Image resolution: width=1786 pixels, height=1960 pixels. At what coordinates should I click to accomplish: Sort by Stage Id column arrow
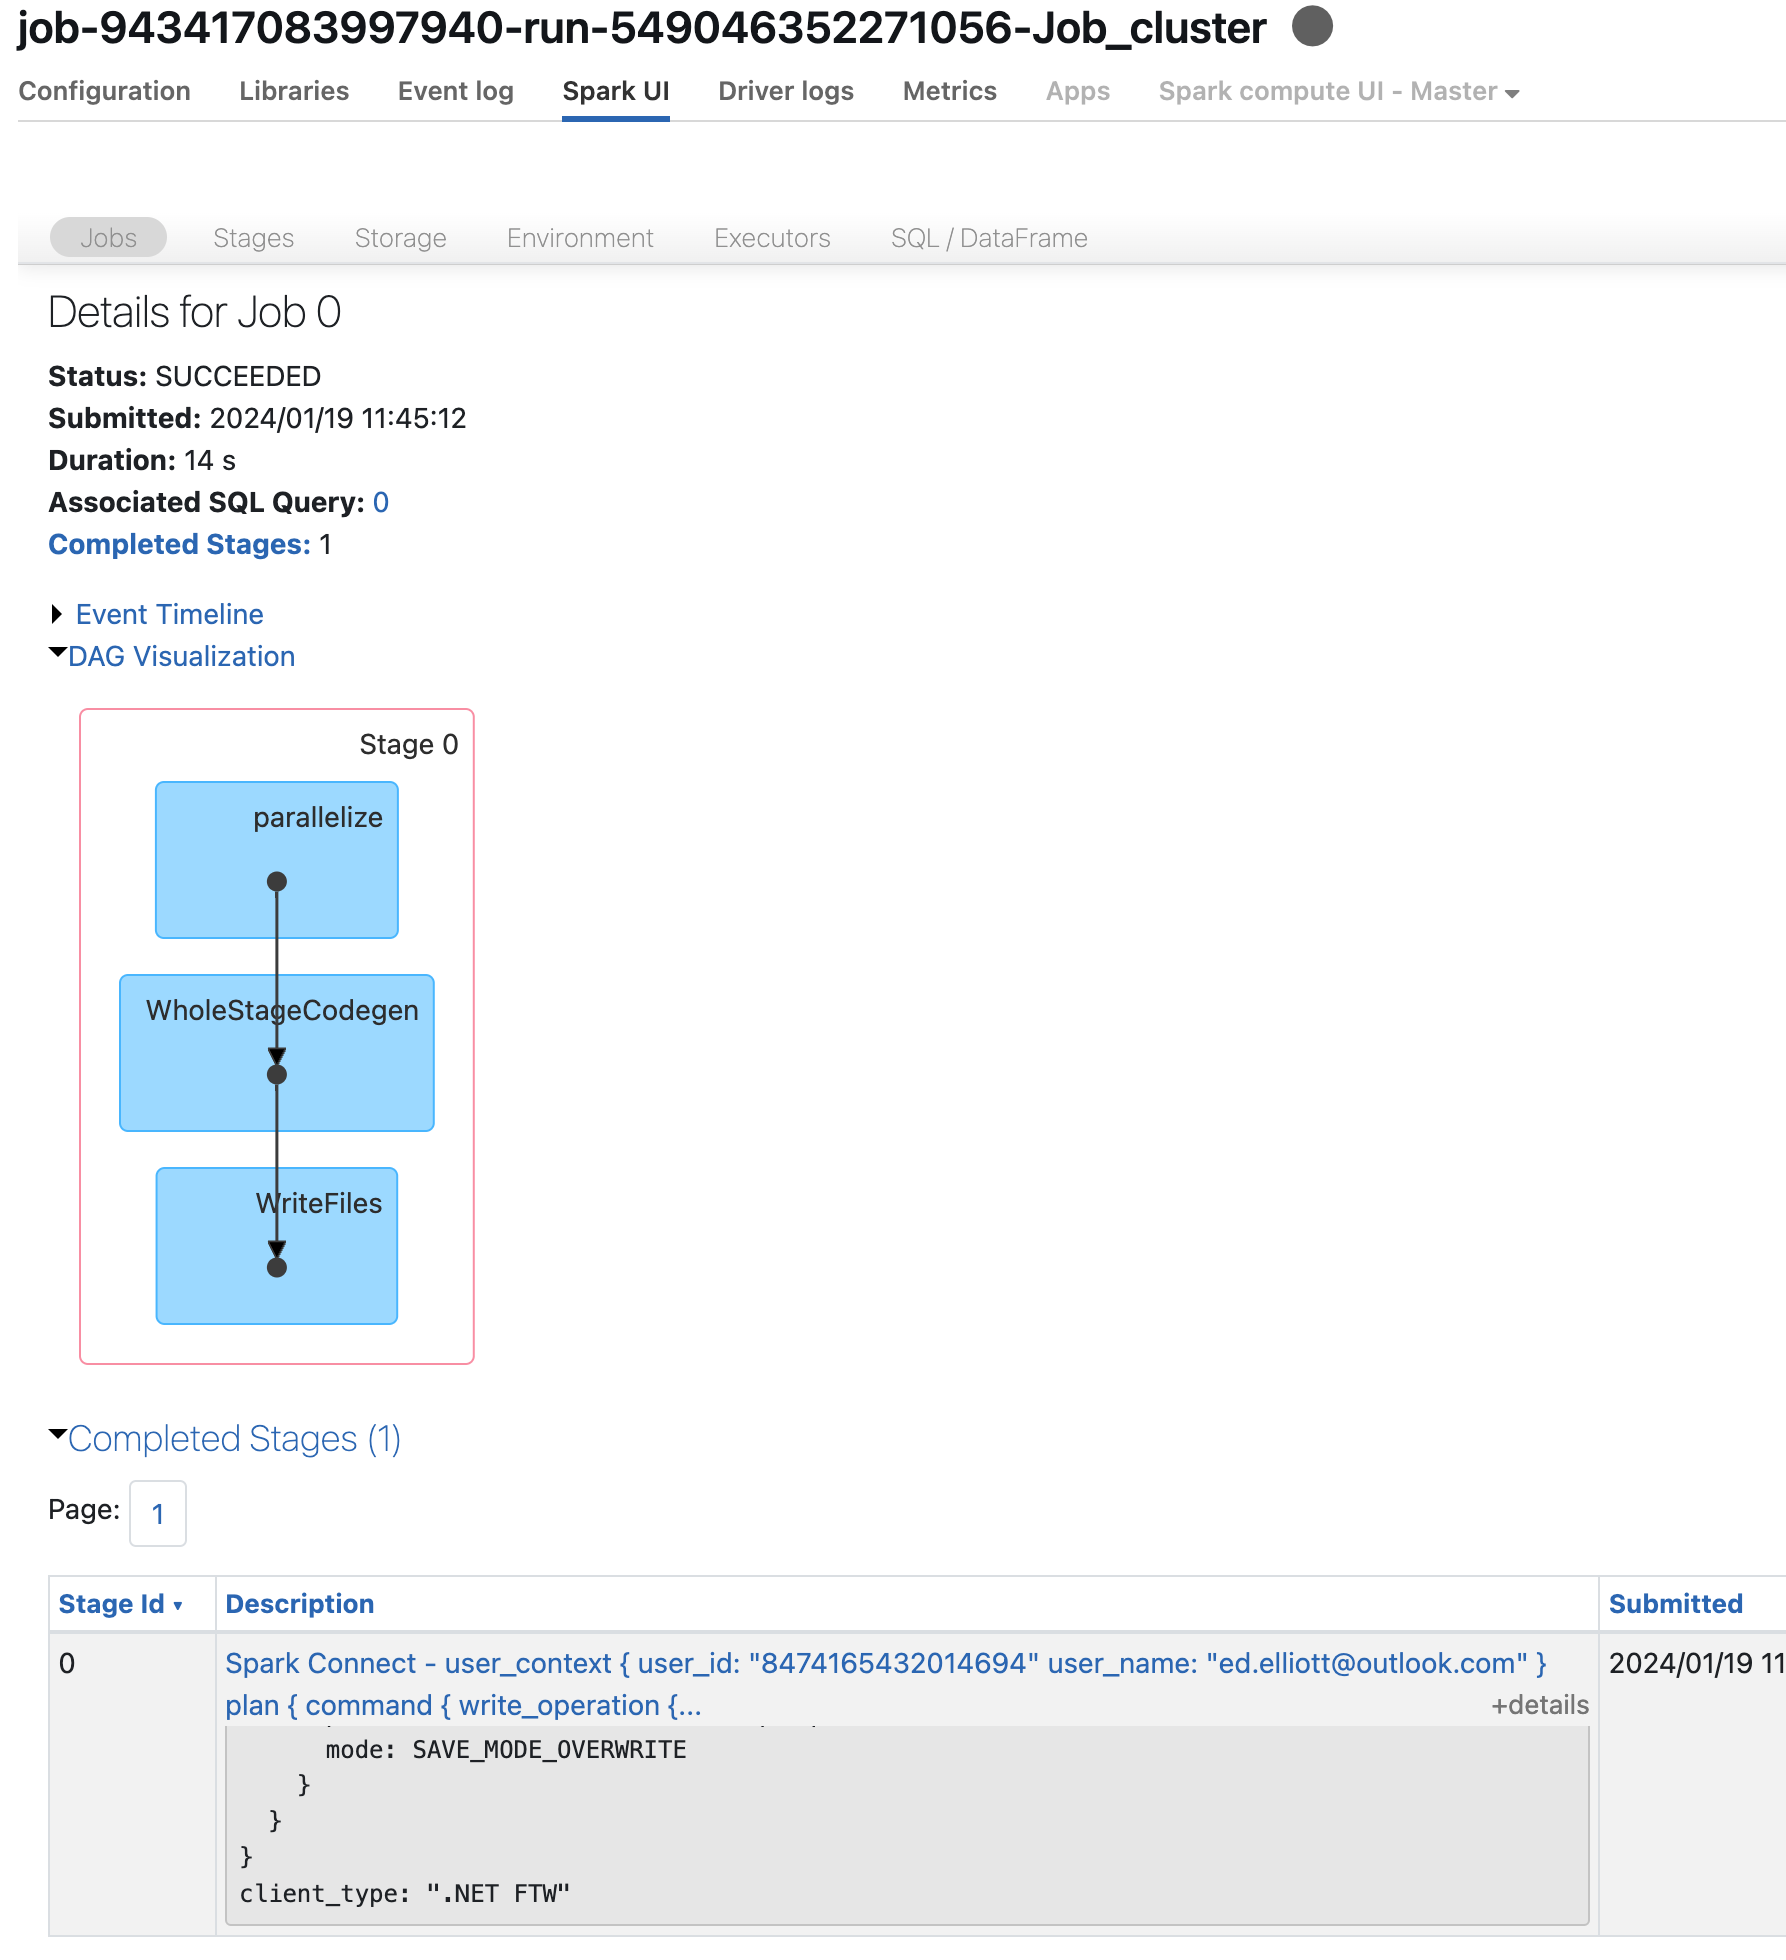point(178,1605)
